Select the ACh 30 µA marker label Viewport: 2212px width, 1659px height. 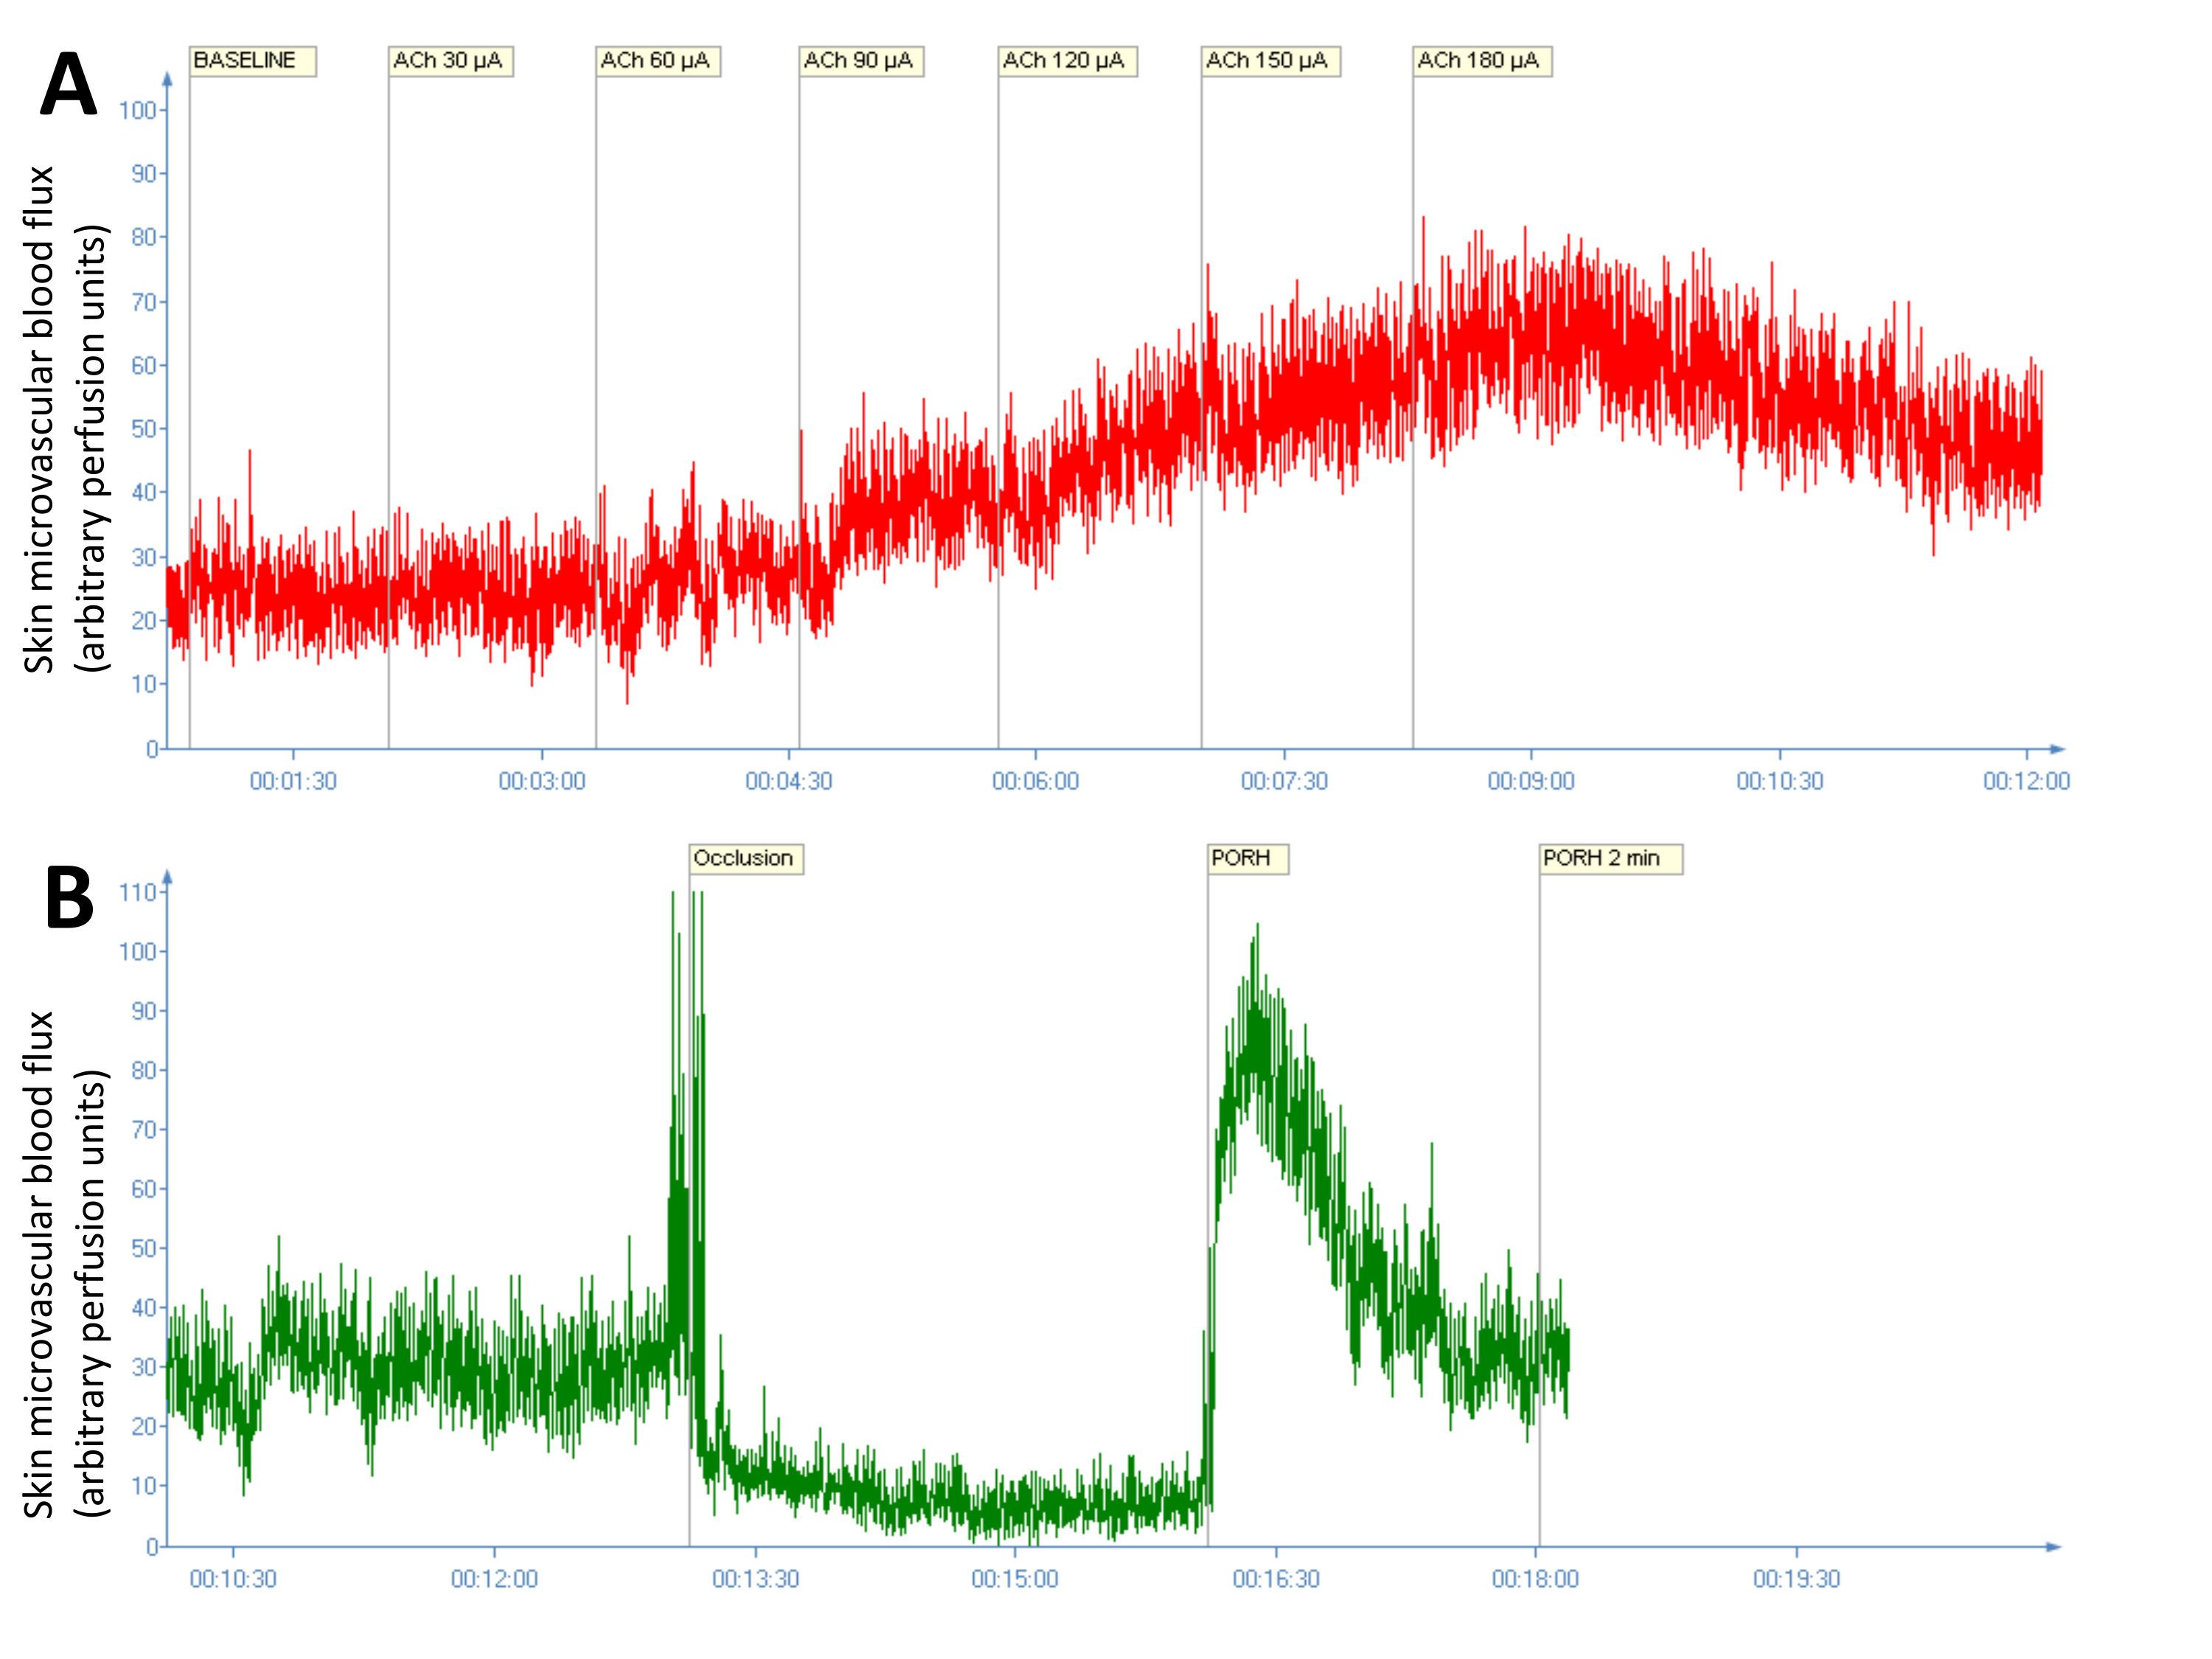click(x=451, y=61)
